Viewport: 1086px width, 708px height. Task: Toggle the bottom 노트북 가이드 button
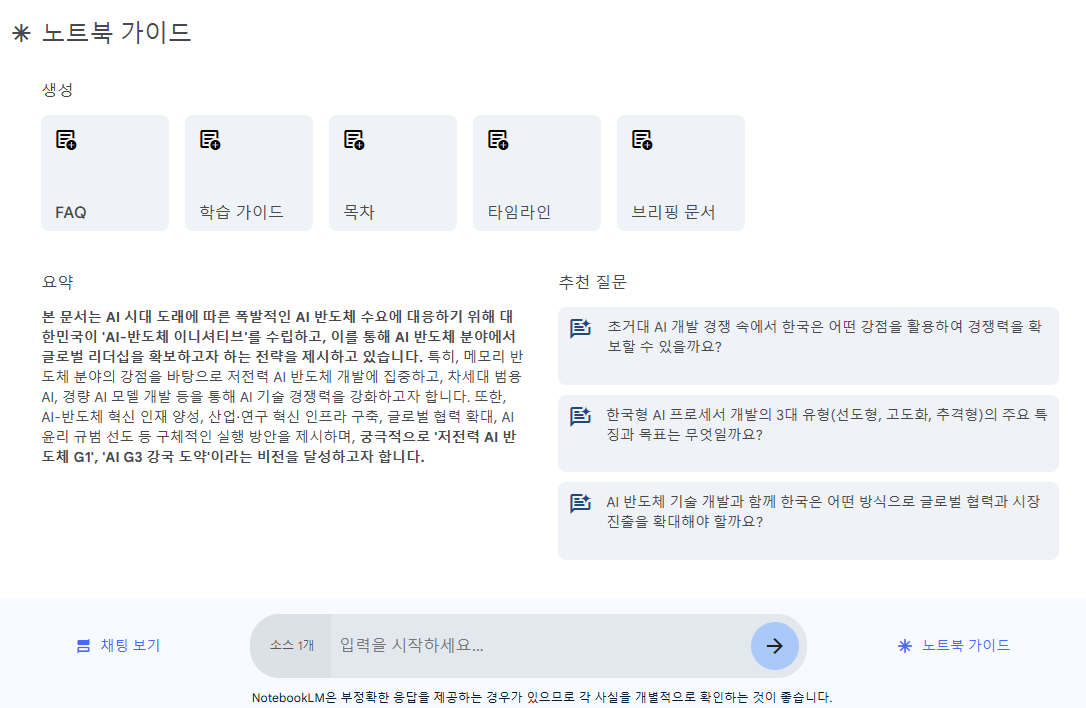pyautogui.click(x=954, y=646)
